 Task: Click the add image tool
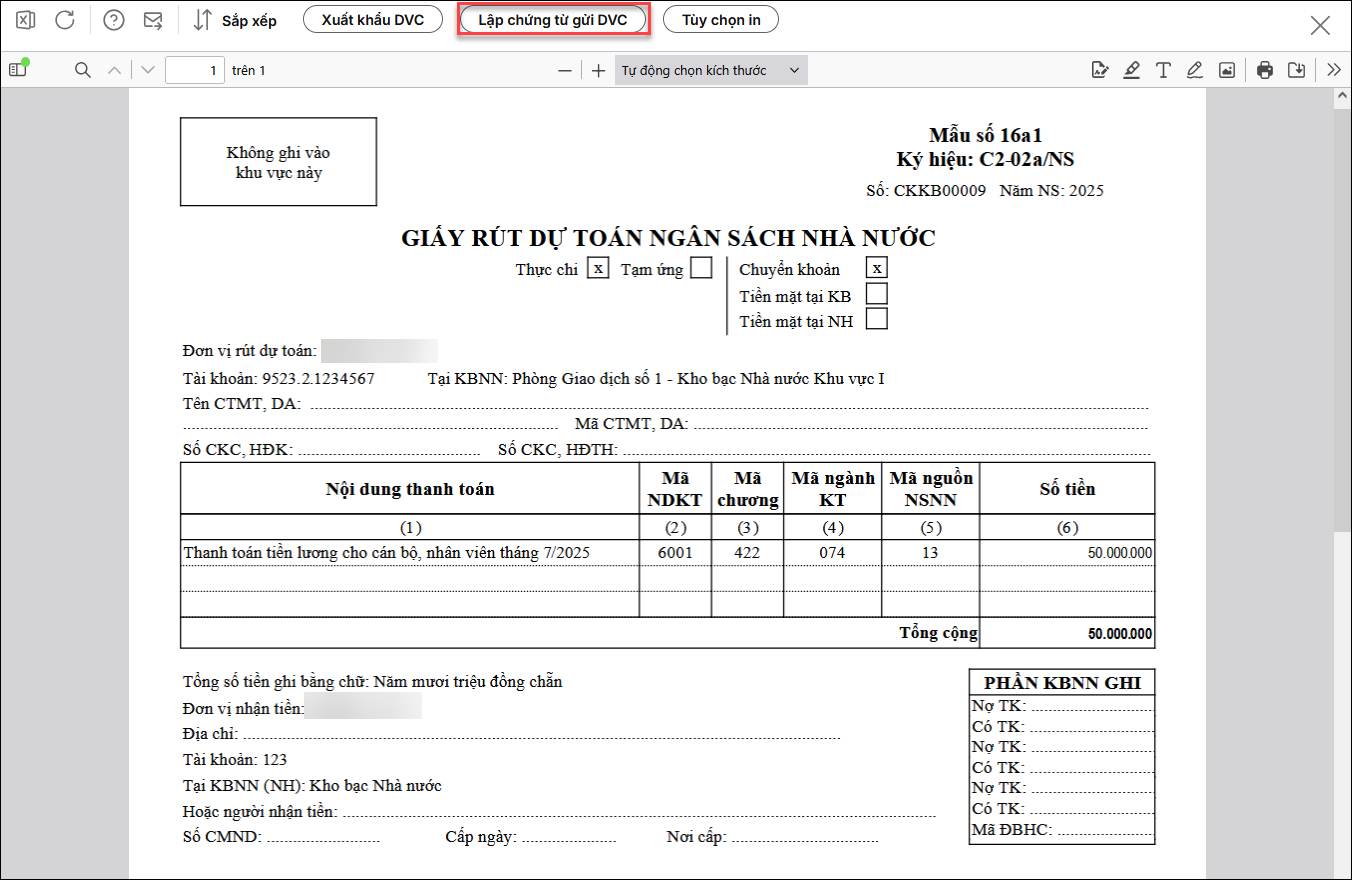pos(1227,70)
